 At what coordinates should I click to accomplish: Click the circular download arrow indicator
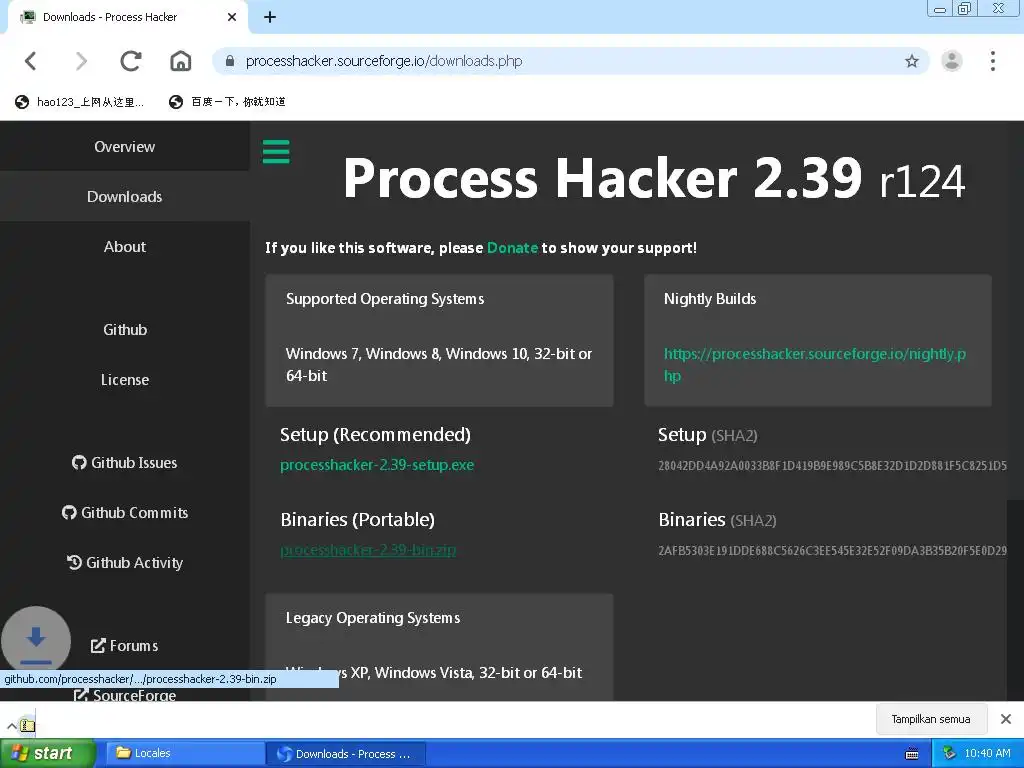pyautogui.click(x=36, y=641)
